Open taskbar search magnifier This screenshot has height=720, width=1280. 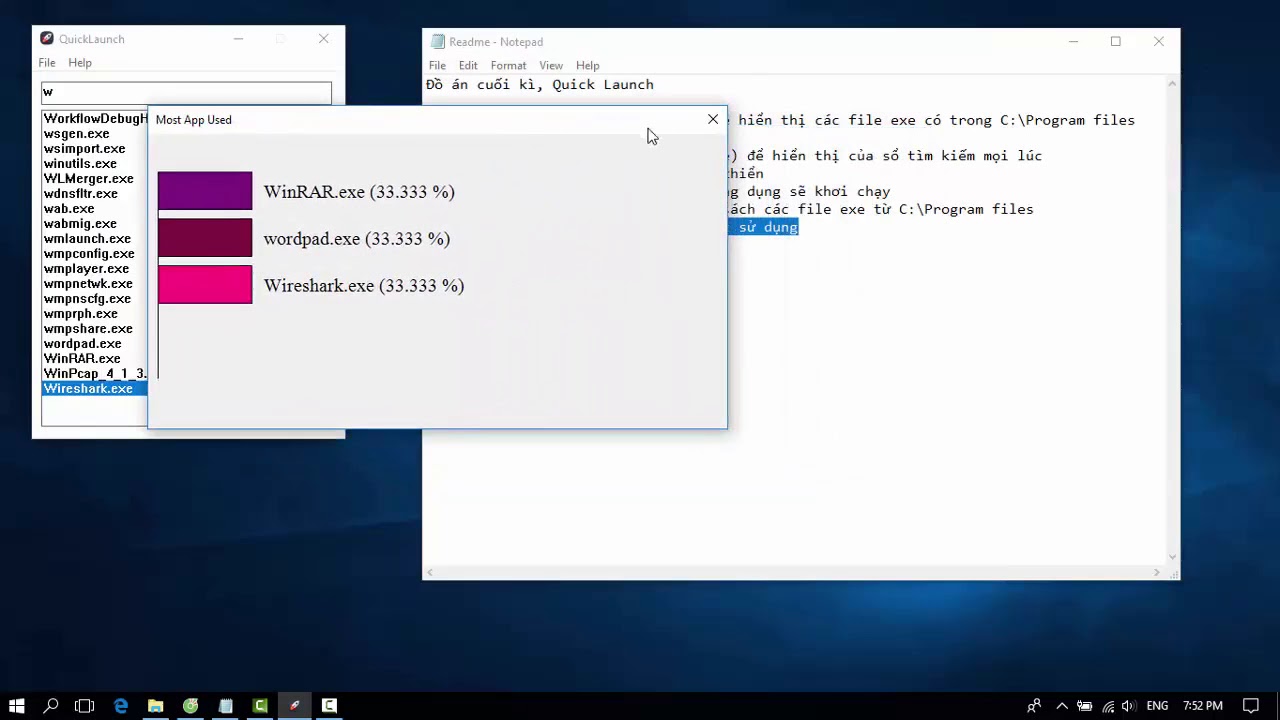pyautogui.click(x=51, y=706)
